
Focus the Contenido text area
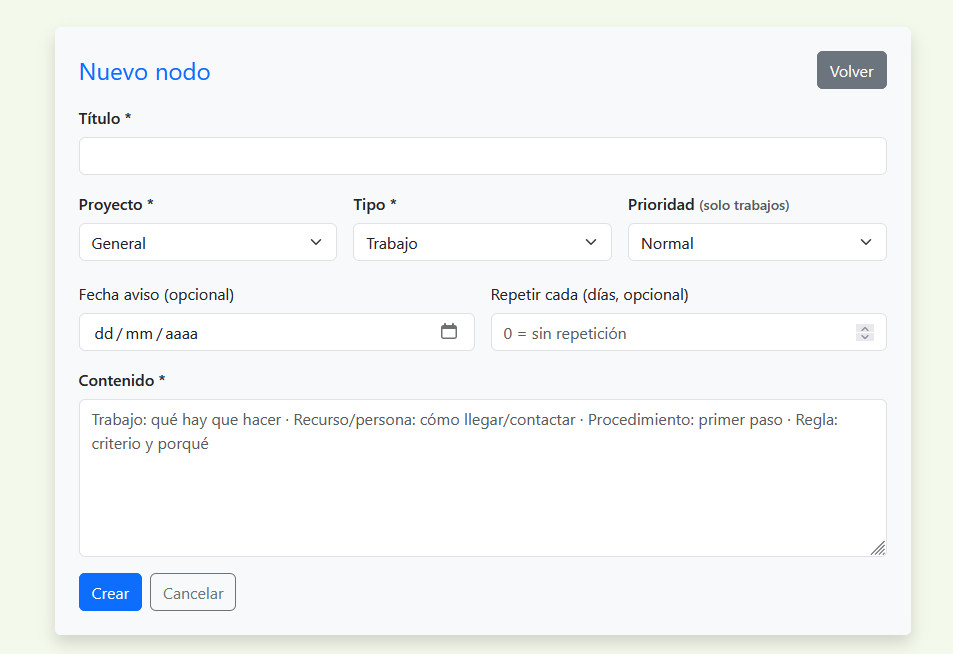[483, 478]
